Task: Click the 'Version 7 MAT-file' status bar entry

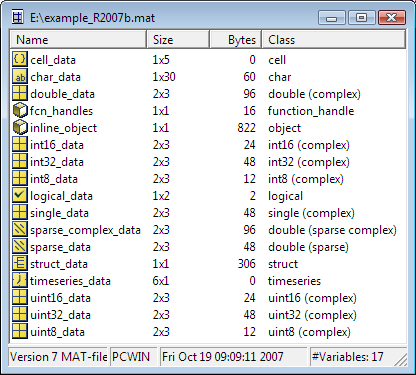Action: [58, 357]
